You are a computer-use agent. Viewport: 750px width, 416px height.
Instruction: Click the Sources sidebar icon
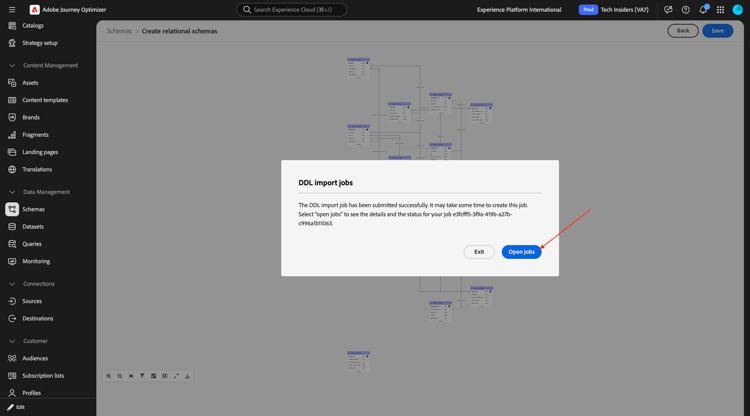click(x=12, y=301)
